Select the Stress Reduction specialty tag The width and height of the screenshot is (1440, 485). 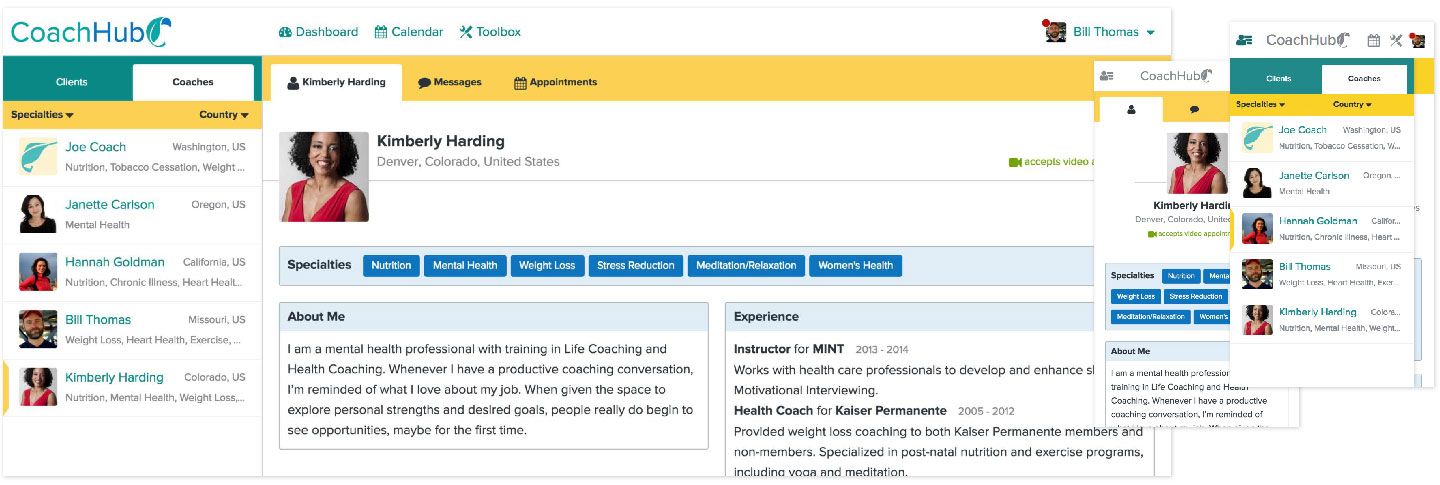tap(636, 265)
